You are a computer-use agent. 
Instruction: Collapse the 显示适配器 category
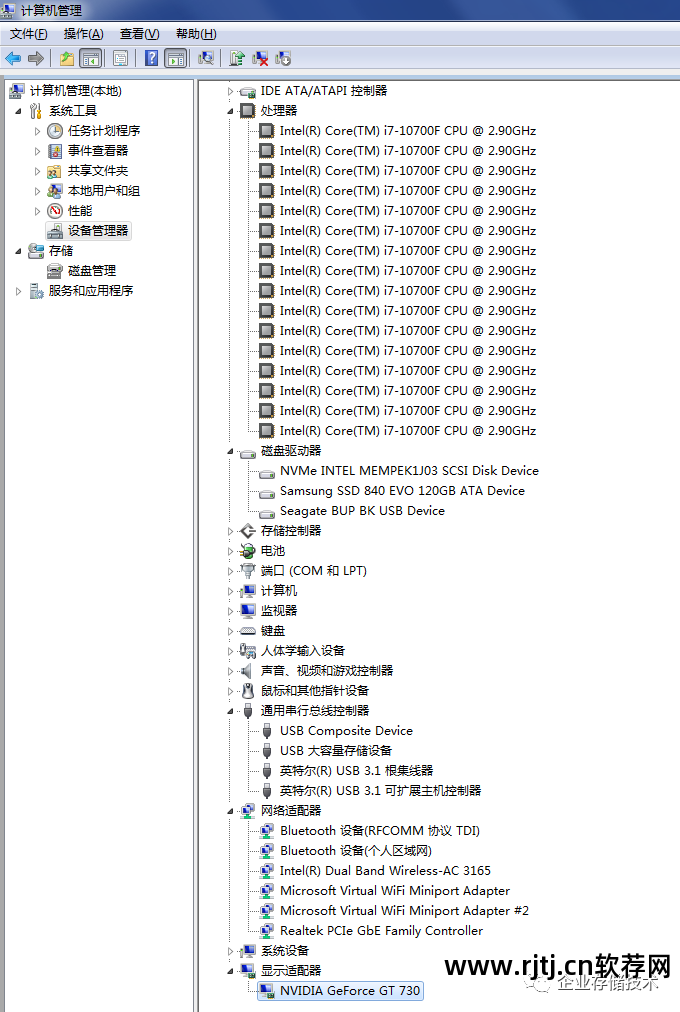pyautogui.click(x=231, y=972)
